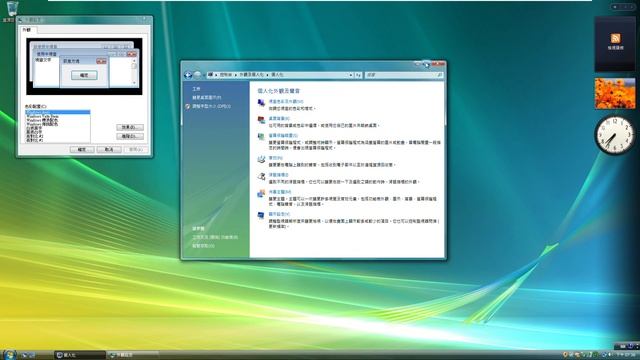Click OK (確定) in Appearance Settings dialog
The image size is (640, 360).
tap(82, 149)
